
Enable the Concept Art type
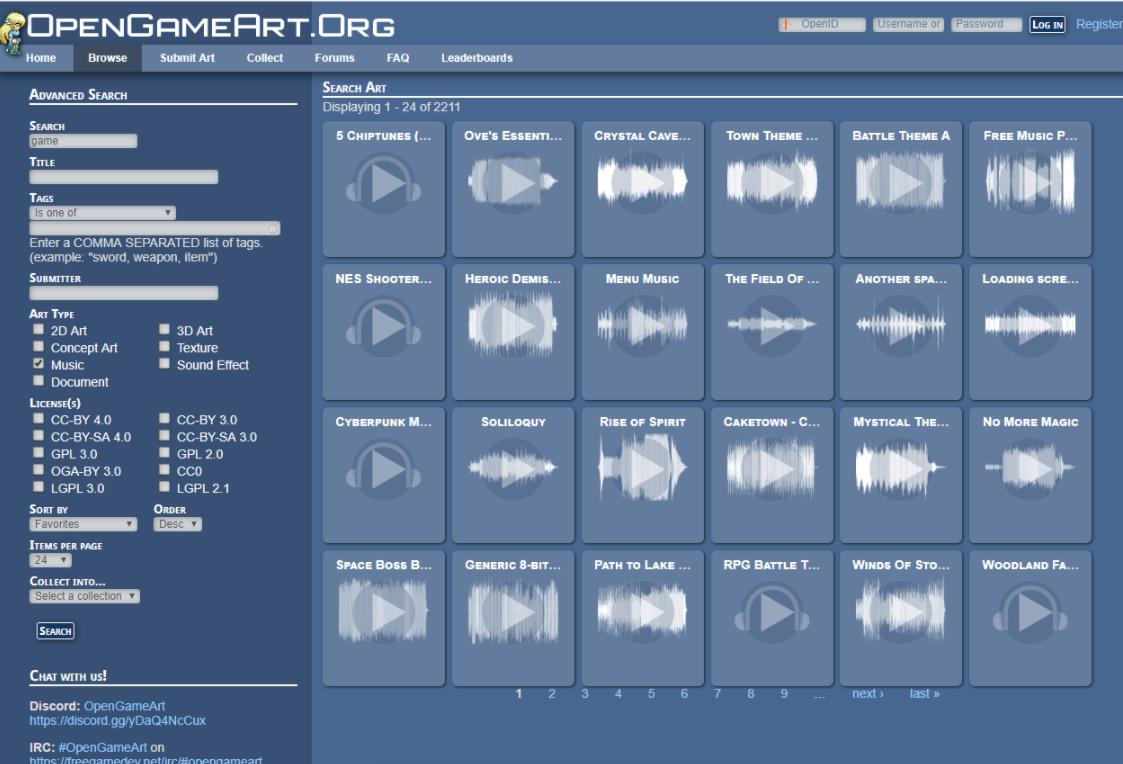click(39, 347)
